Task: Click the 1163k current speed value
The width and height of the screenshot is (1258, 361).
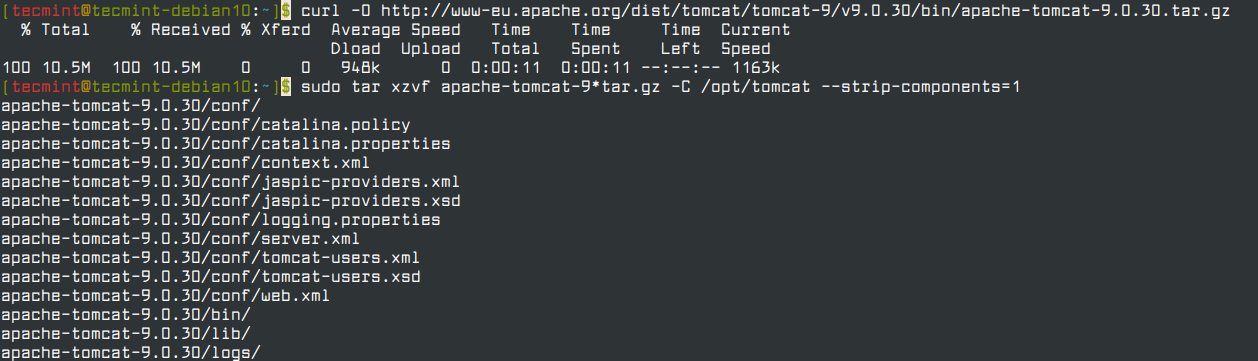Action: click(x=755, y=68)
